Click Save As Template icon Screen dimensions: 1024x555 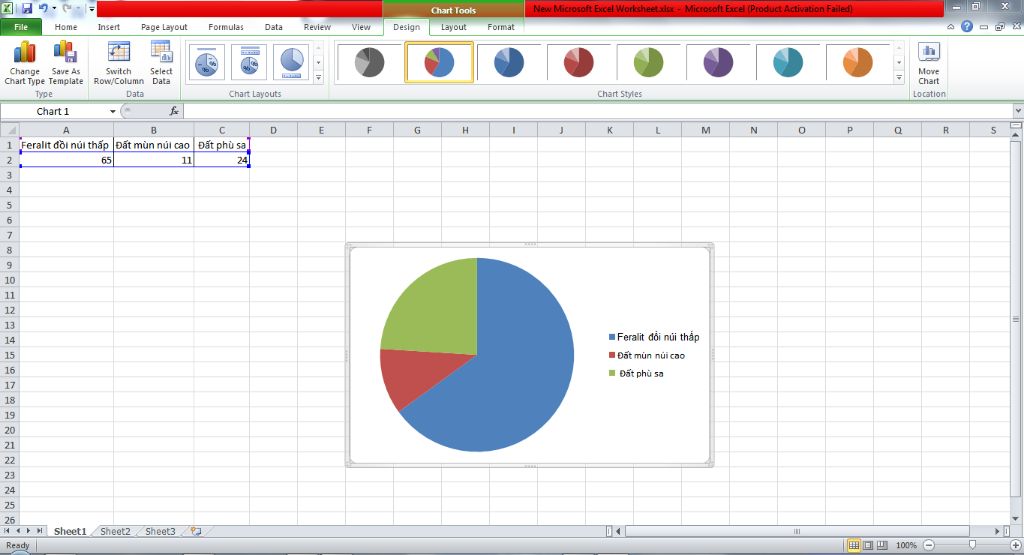[65, 63]
